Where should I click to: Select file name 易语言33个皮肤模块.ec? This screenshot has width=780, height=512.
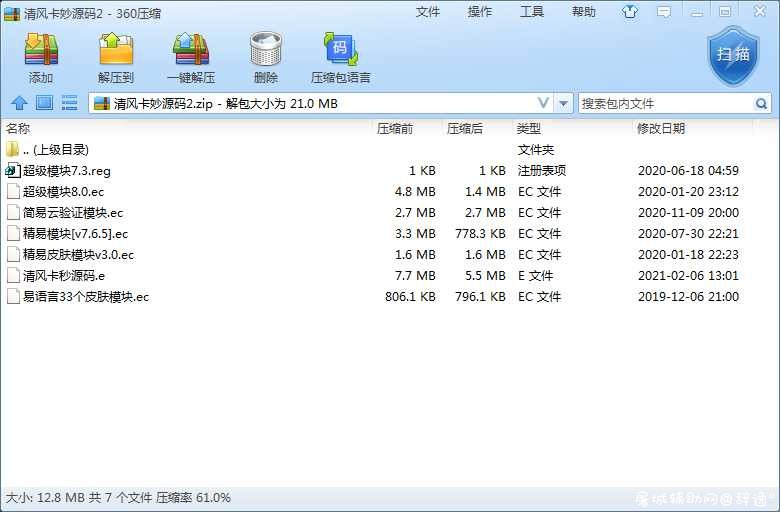(x=86, y=297)
